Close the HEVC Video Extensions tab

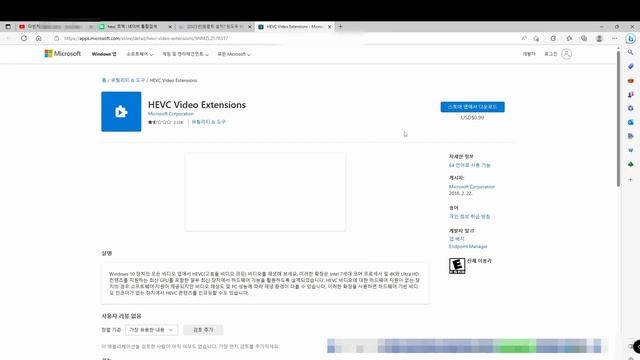click(329, 27)
